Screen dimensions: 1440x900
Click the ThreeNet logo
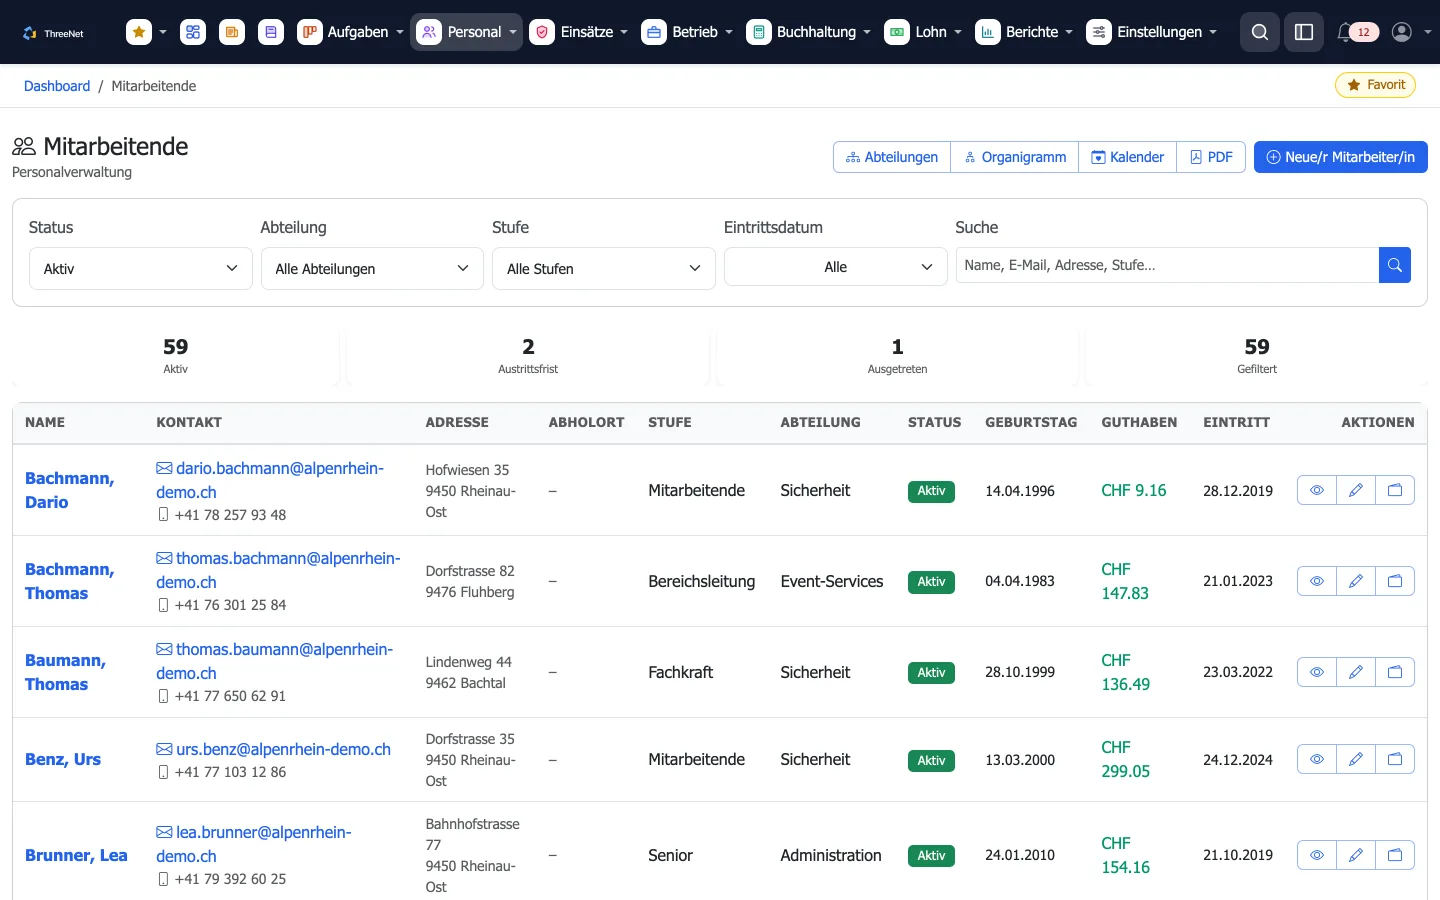[53, 33]
